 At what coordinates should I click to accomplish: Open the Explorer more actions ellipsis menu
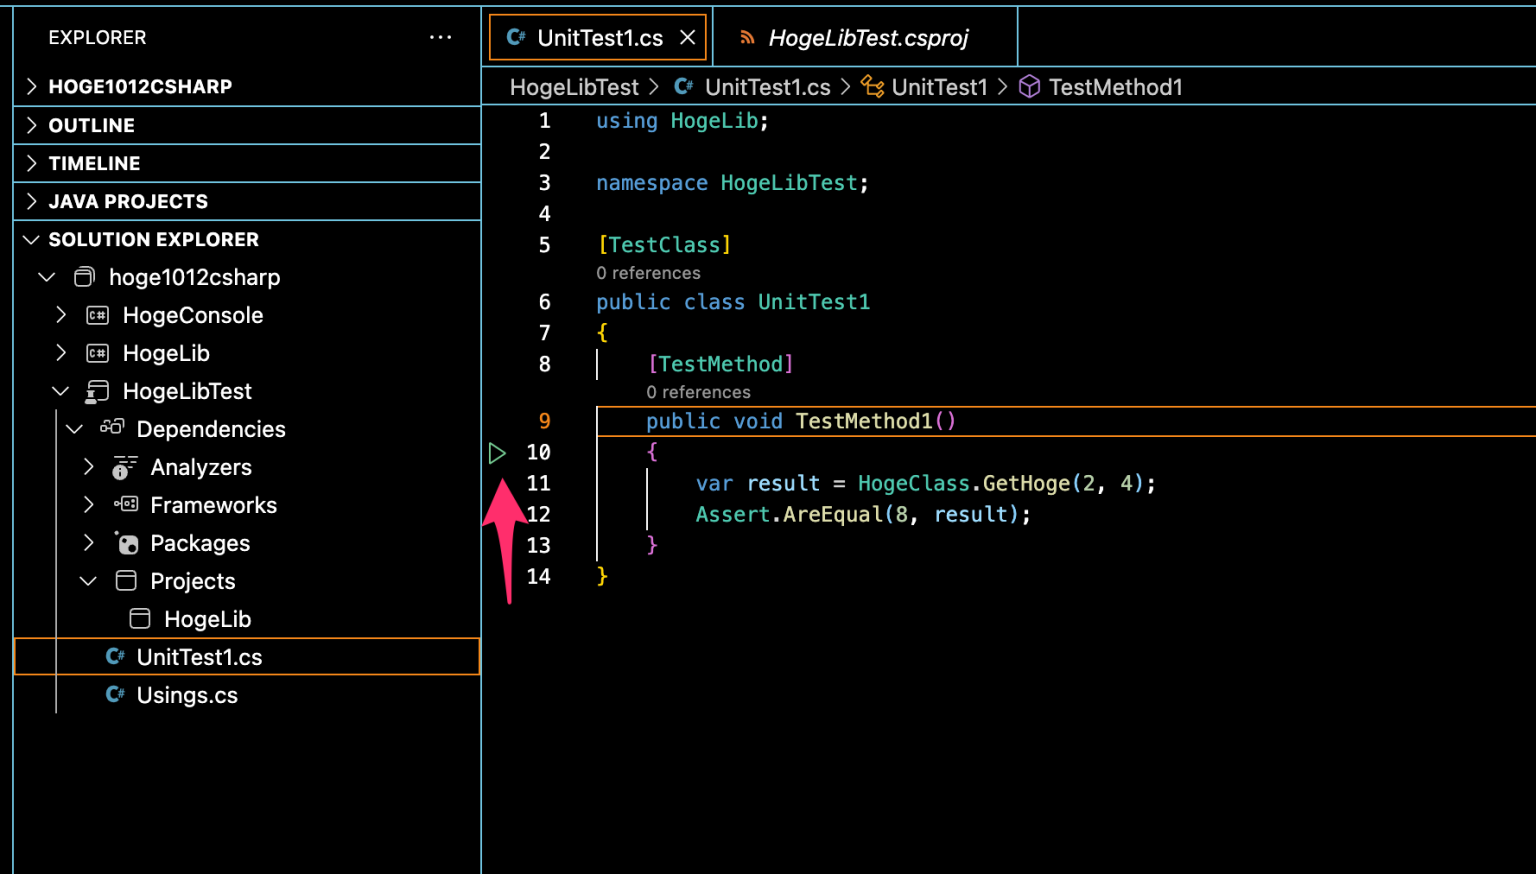pos(440,36)
